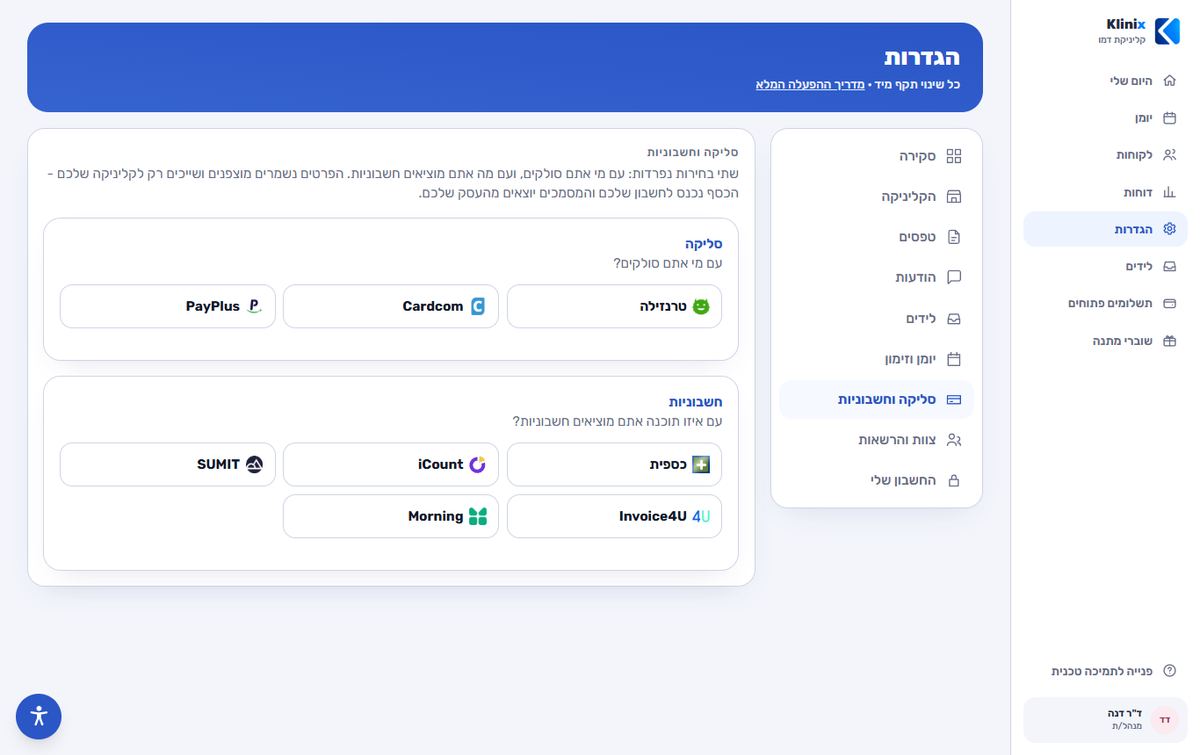Open the accessibility widget button

[x=39, y=716]
